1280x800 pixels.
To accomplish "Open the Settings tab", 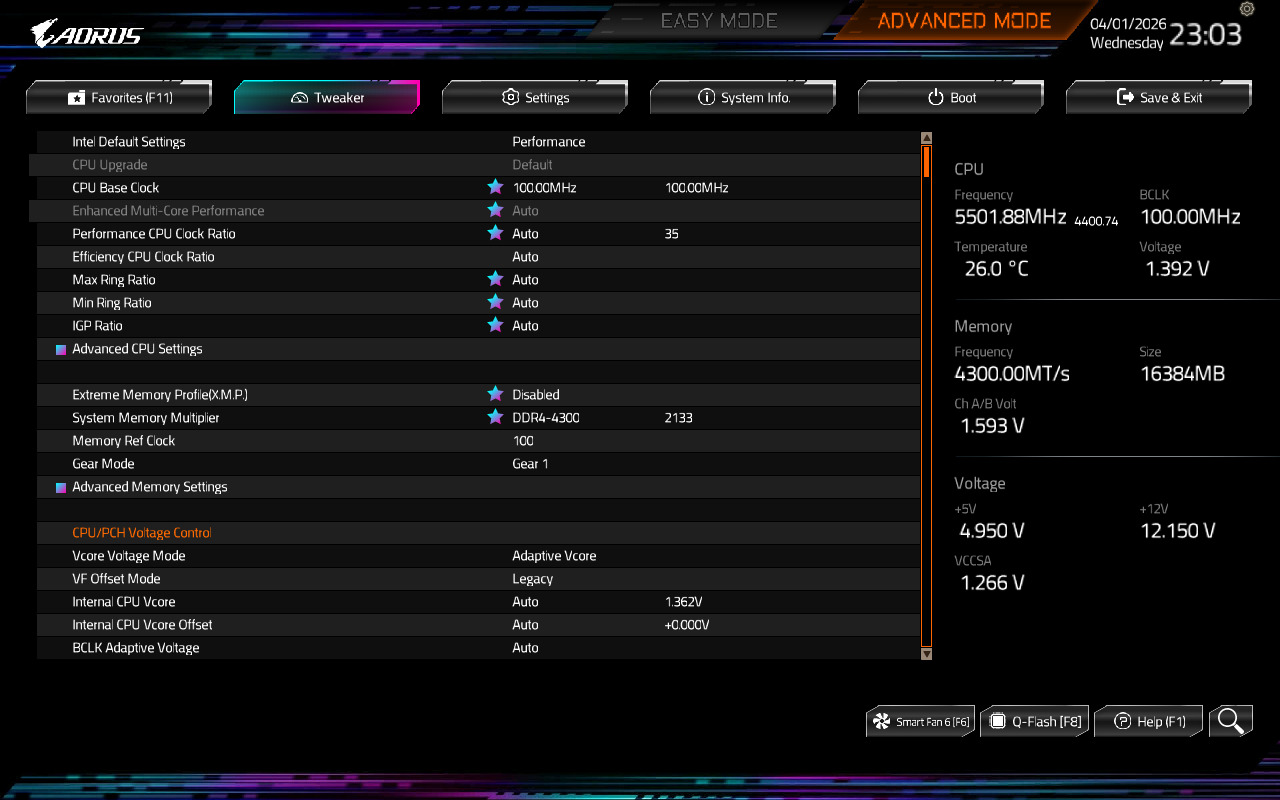I will (535, 97).
